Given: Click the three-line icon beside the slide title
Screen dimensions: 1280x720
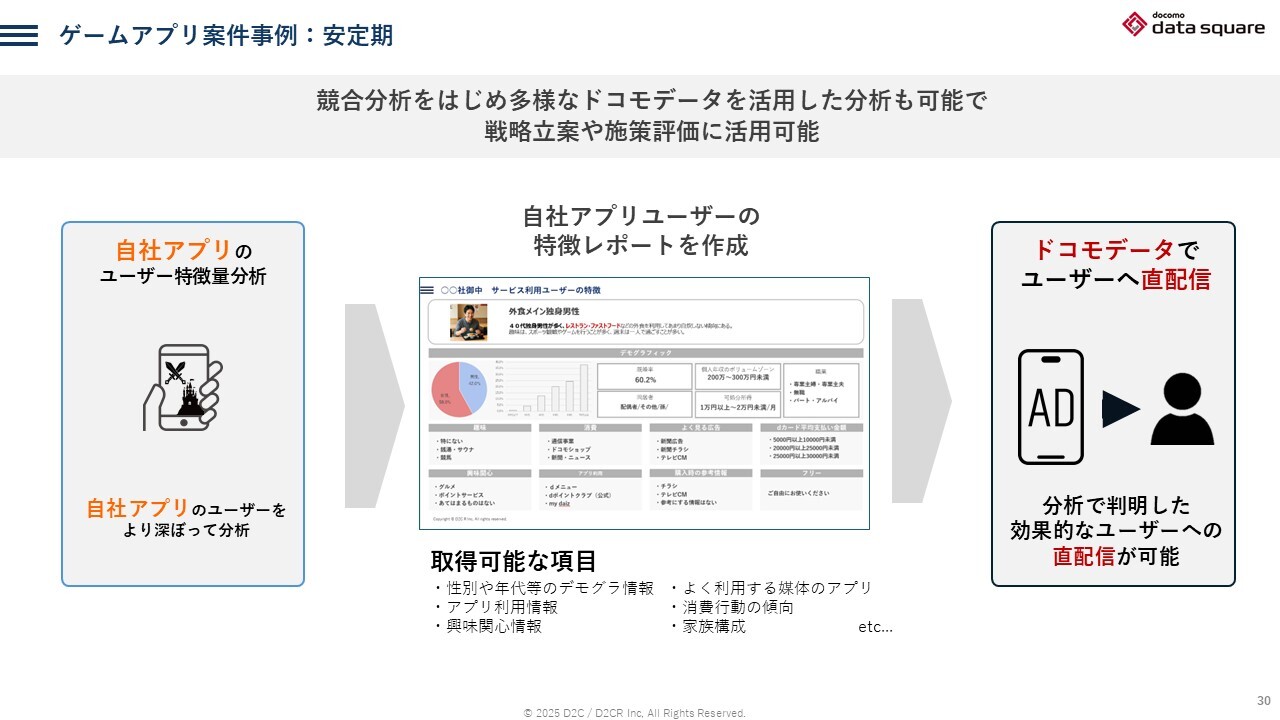Looking at the screenshot, I should (19, 36).
